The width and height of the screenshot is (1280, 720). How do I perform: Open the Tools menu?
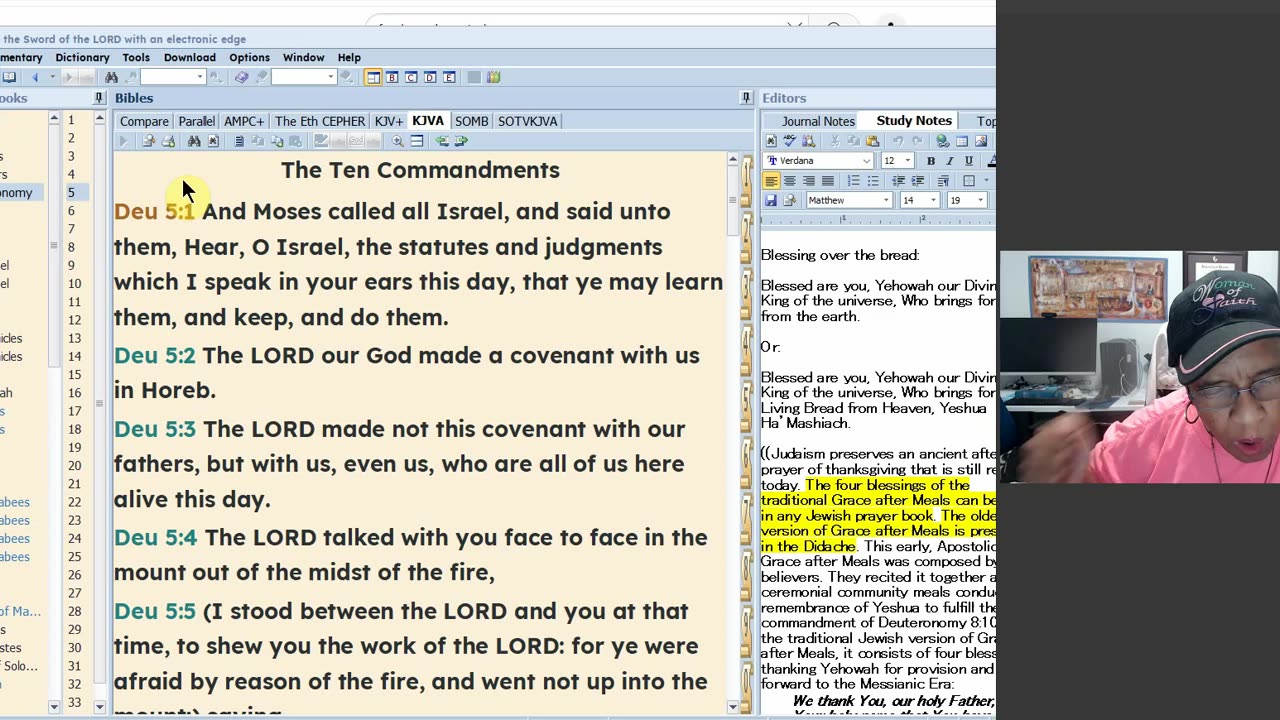tap(136, 57)
